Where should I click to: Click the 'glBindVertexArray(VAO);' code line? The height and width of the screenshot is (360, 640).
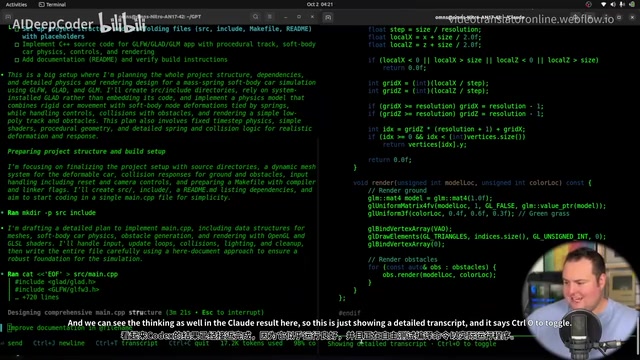point(410,229)
